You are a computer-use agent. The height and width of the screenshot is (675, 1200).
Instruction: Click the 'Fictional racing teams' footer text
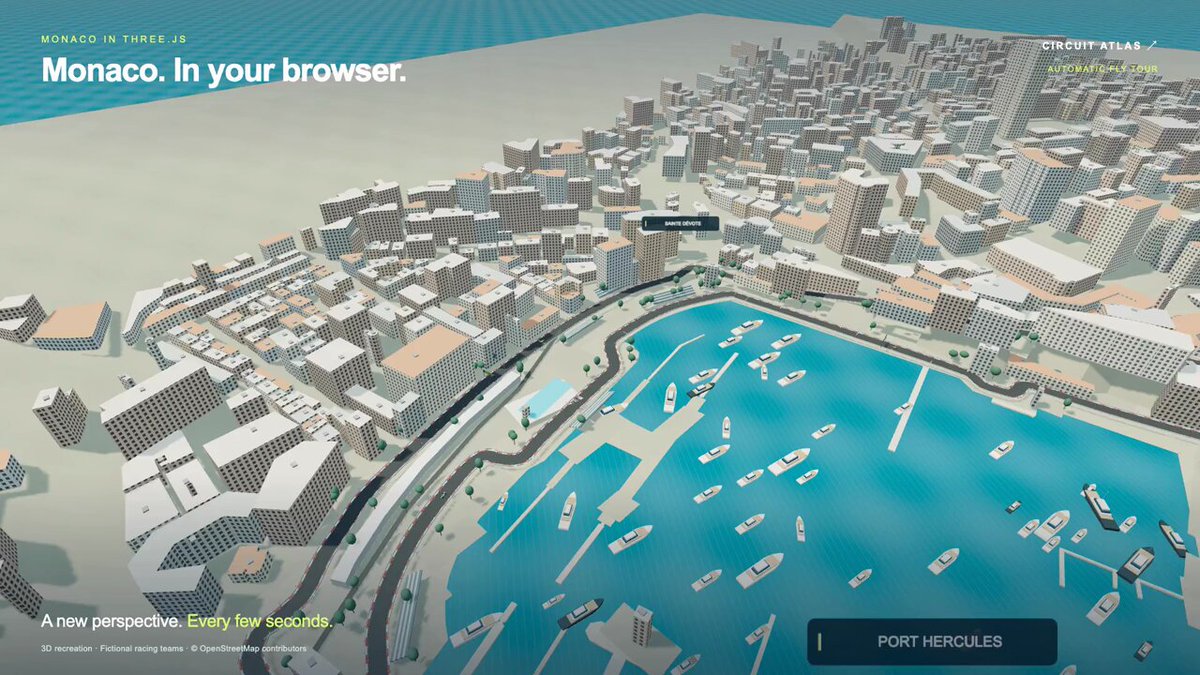pos(141,648)
